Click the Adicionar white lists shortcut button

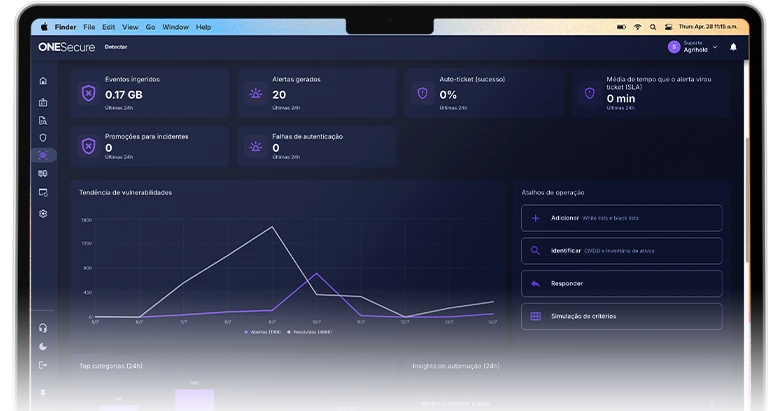click(622, 218)
